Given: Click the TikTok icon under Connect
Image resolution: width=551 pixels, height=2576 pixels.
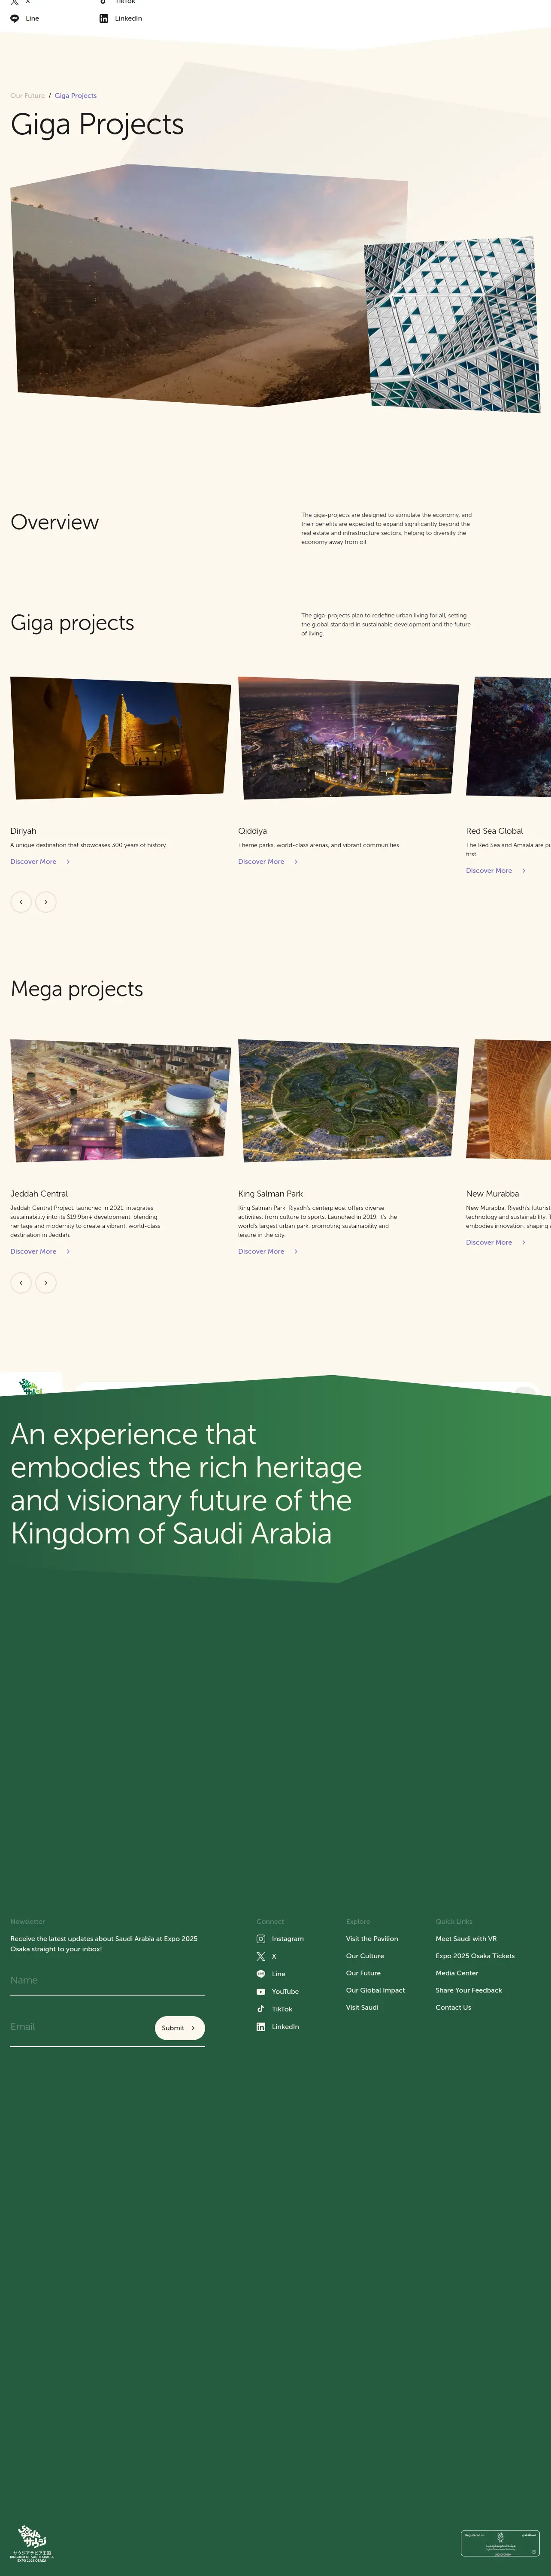Looking at the screenshot, I should 261,2008.
